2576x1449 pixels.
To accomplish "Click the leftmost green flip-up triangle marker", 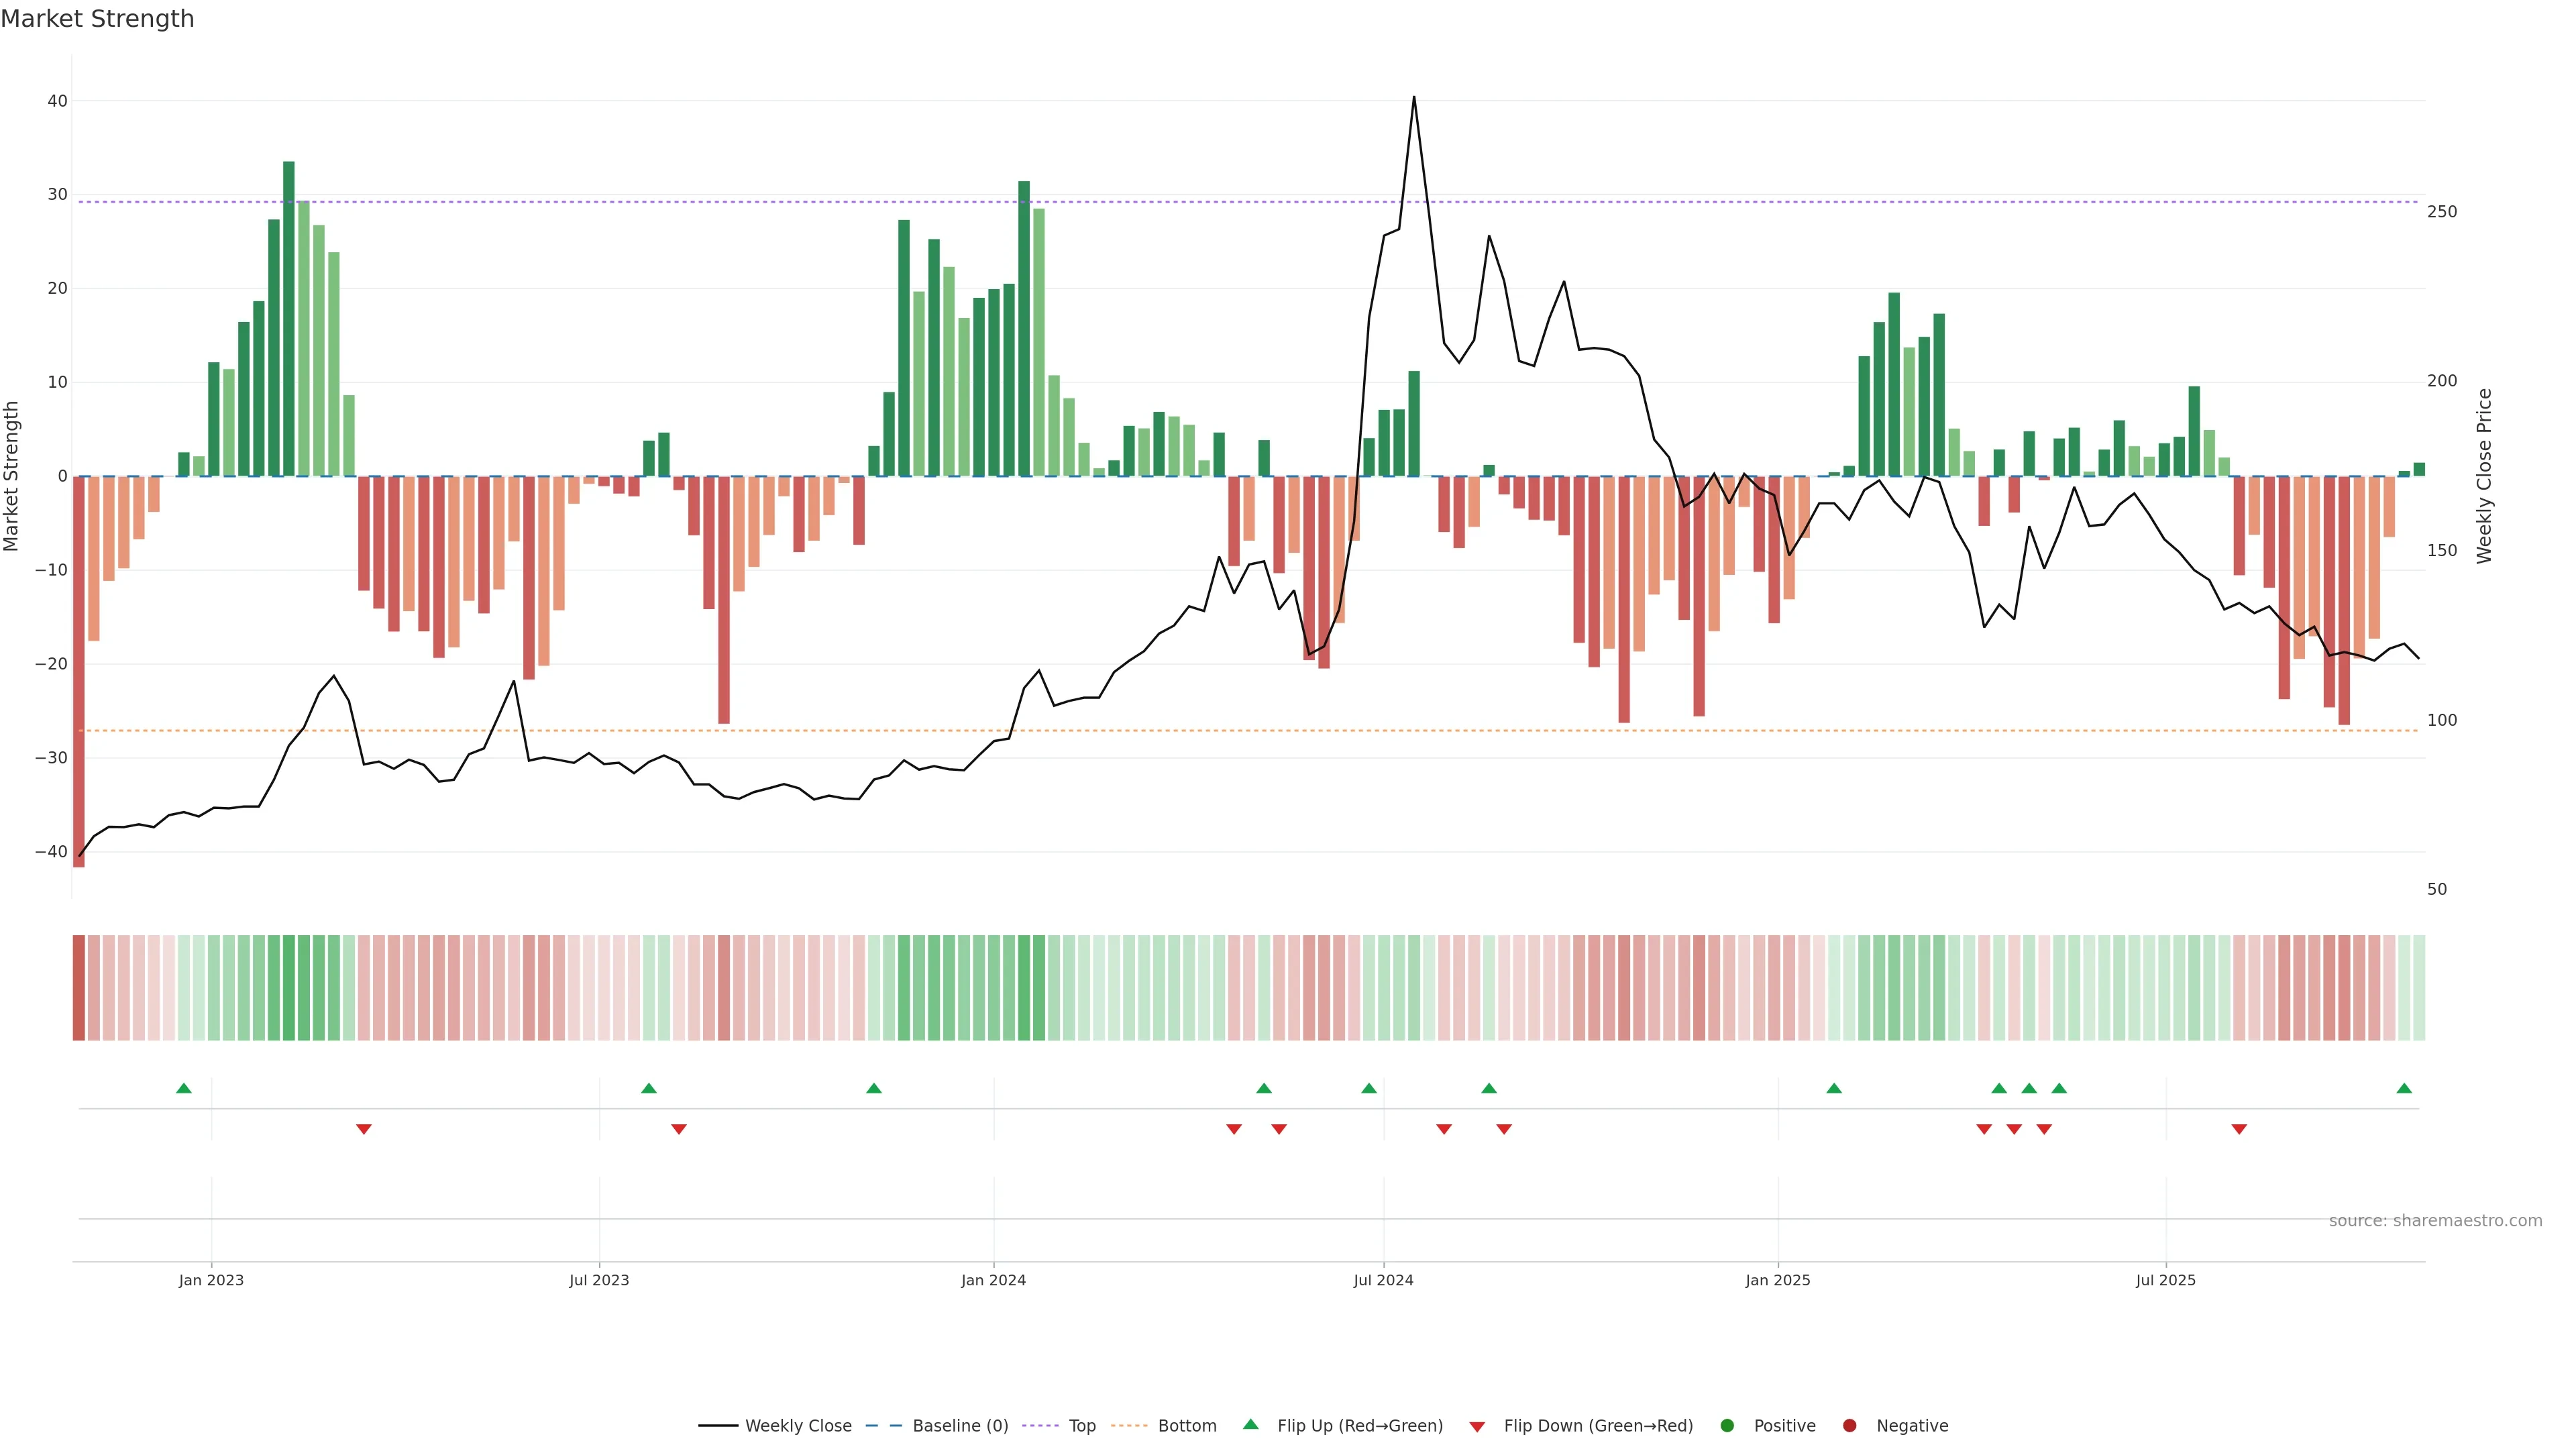I will point(183,1088).
